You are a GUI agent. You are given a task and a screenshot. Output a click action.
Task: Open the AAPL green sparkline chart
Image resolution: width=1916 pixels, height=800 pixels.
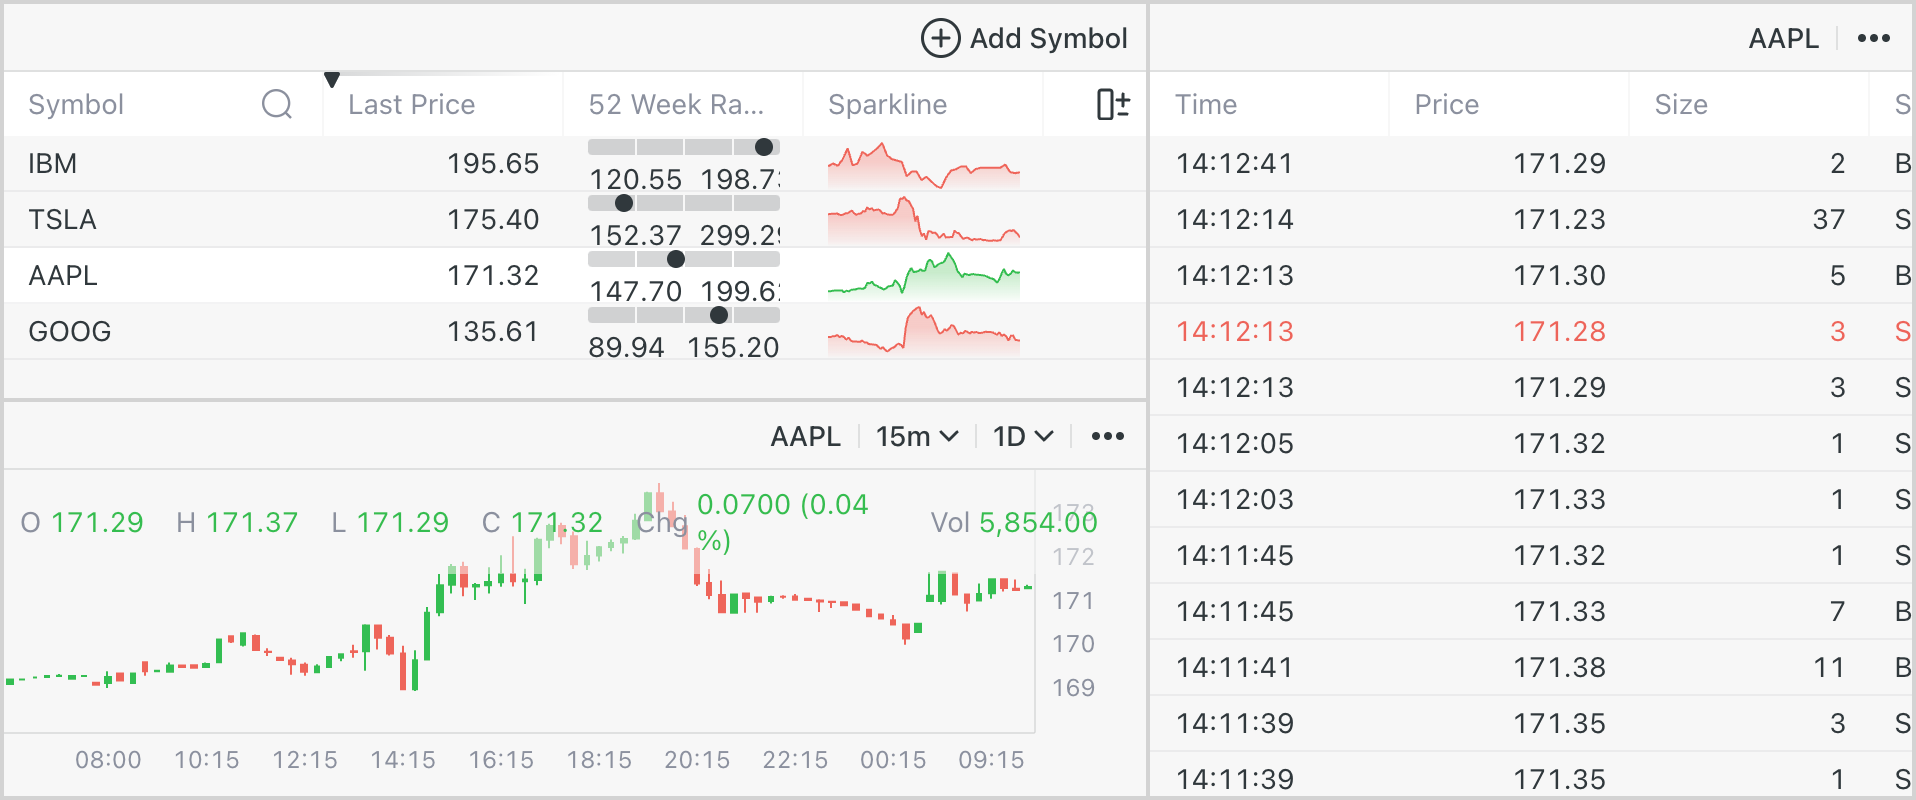(x=924, y=277)
